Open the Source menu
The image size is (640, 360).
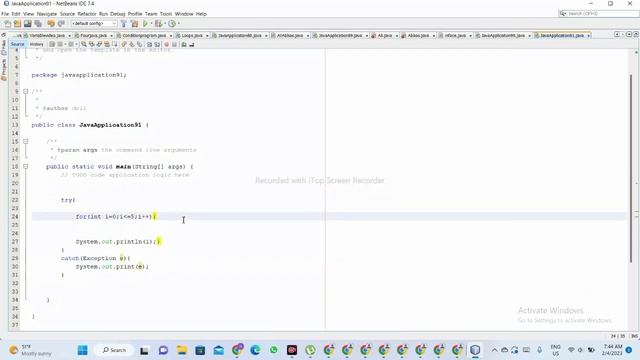click(x=67, y=14)
